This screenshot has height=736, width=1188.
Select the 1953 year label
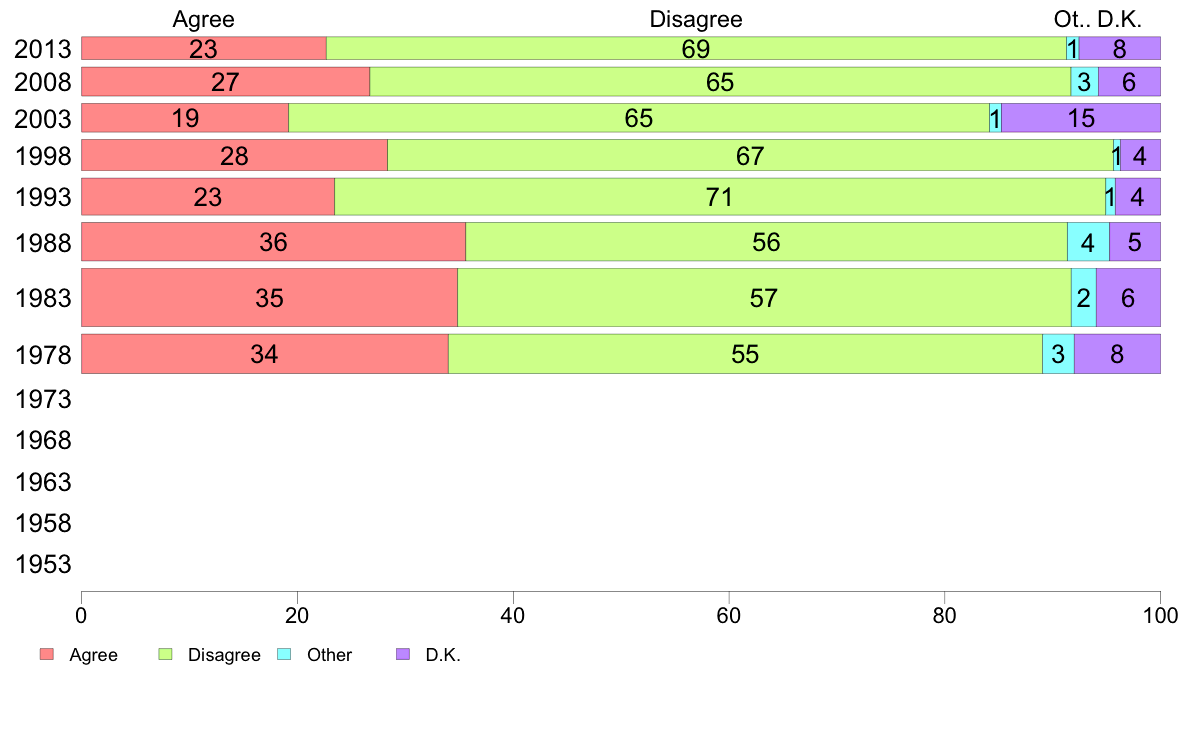tap(44, 565)
